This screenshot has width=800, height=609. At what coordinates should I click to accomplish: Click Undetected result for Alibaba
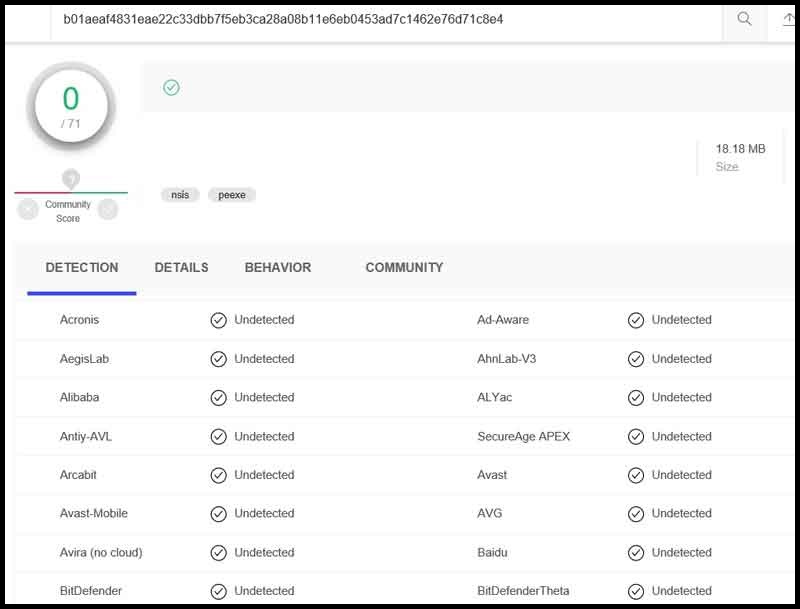pyautogui.click(x=264, y=397)
